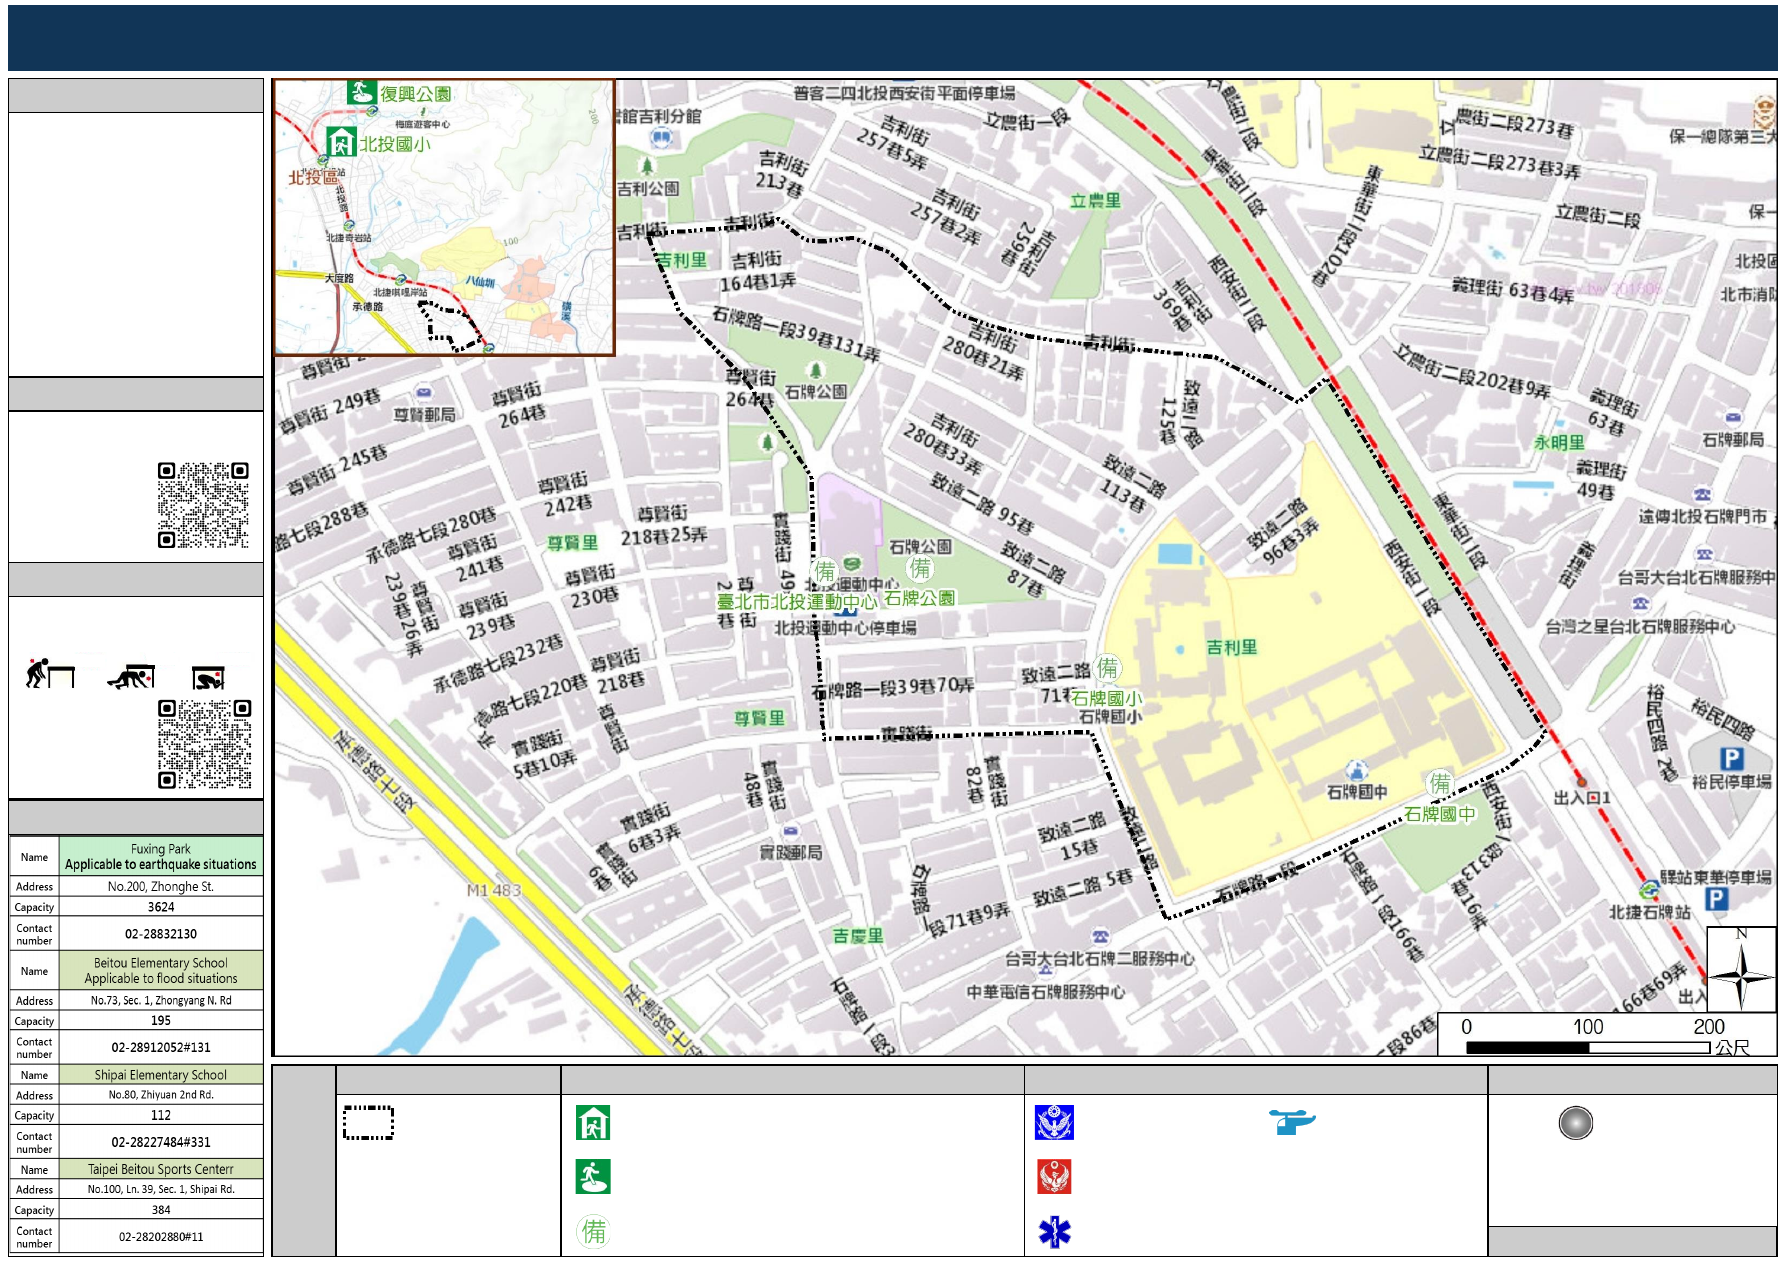This screenshot has width=1786, height=1263.
Task: Select 'Shipai Elementary School' name cell
Action: click(161, 1075)
